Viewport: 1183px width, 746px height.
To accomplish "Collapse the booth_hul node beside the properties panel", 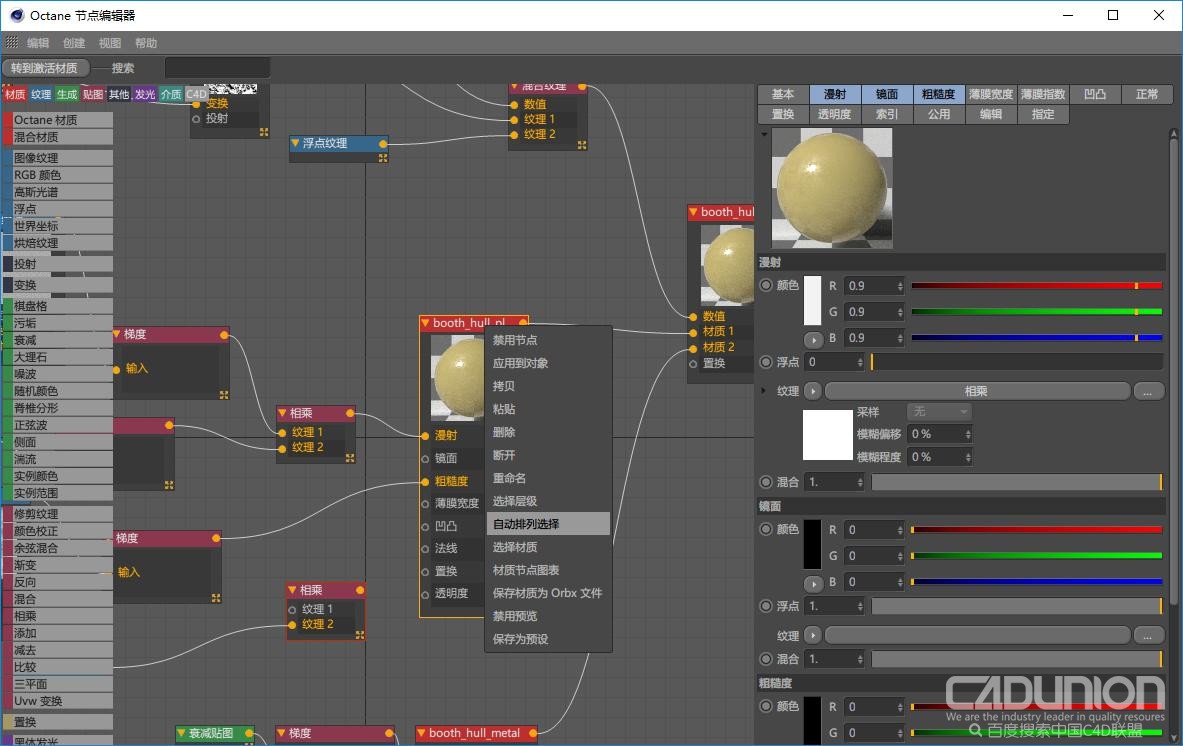I will tap(693, 212).
